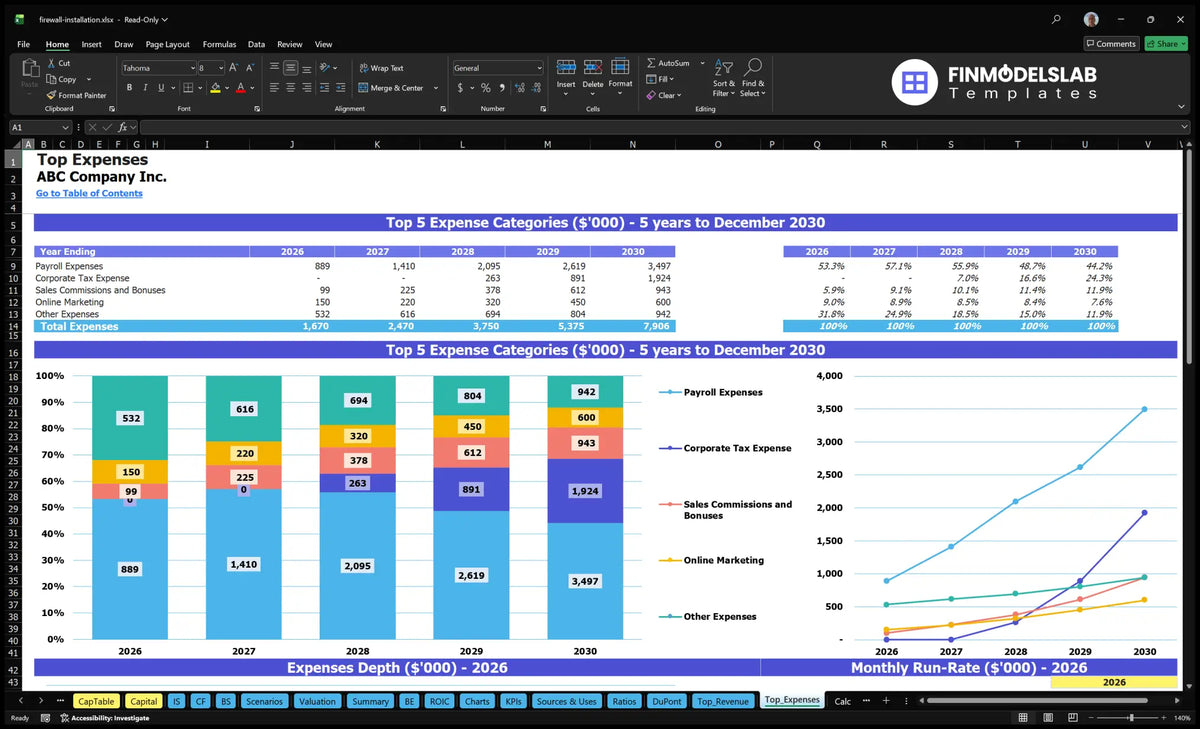Open the Find & Select magnifier

[753, 78]
